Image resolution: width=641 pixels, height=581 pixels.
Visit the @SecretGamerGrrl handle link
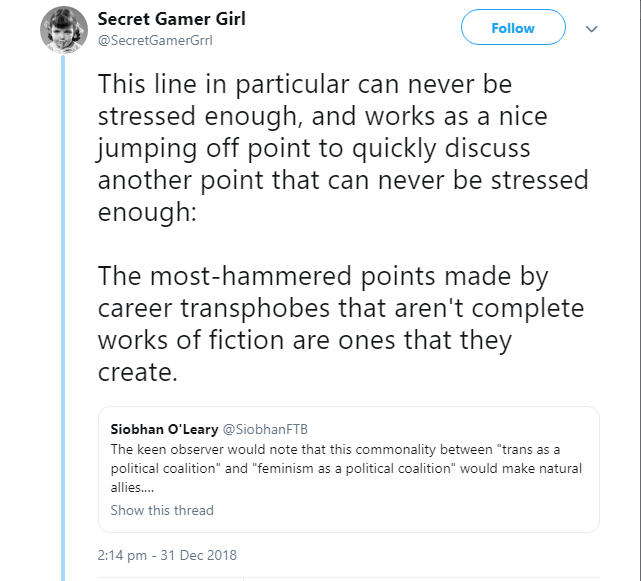coord(155,40)
